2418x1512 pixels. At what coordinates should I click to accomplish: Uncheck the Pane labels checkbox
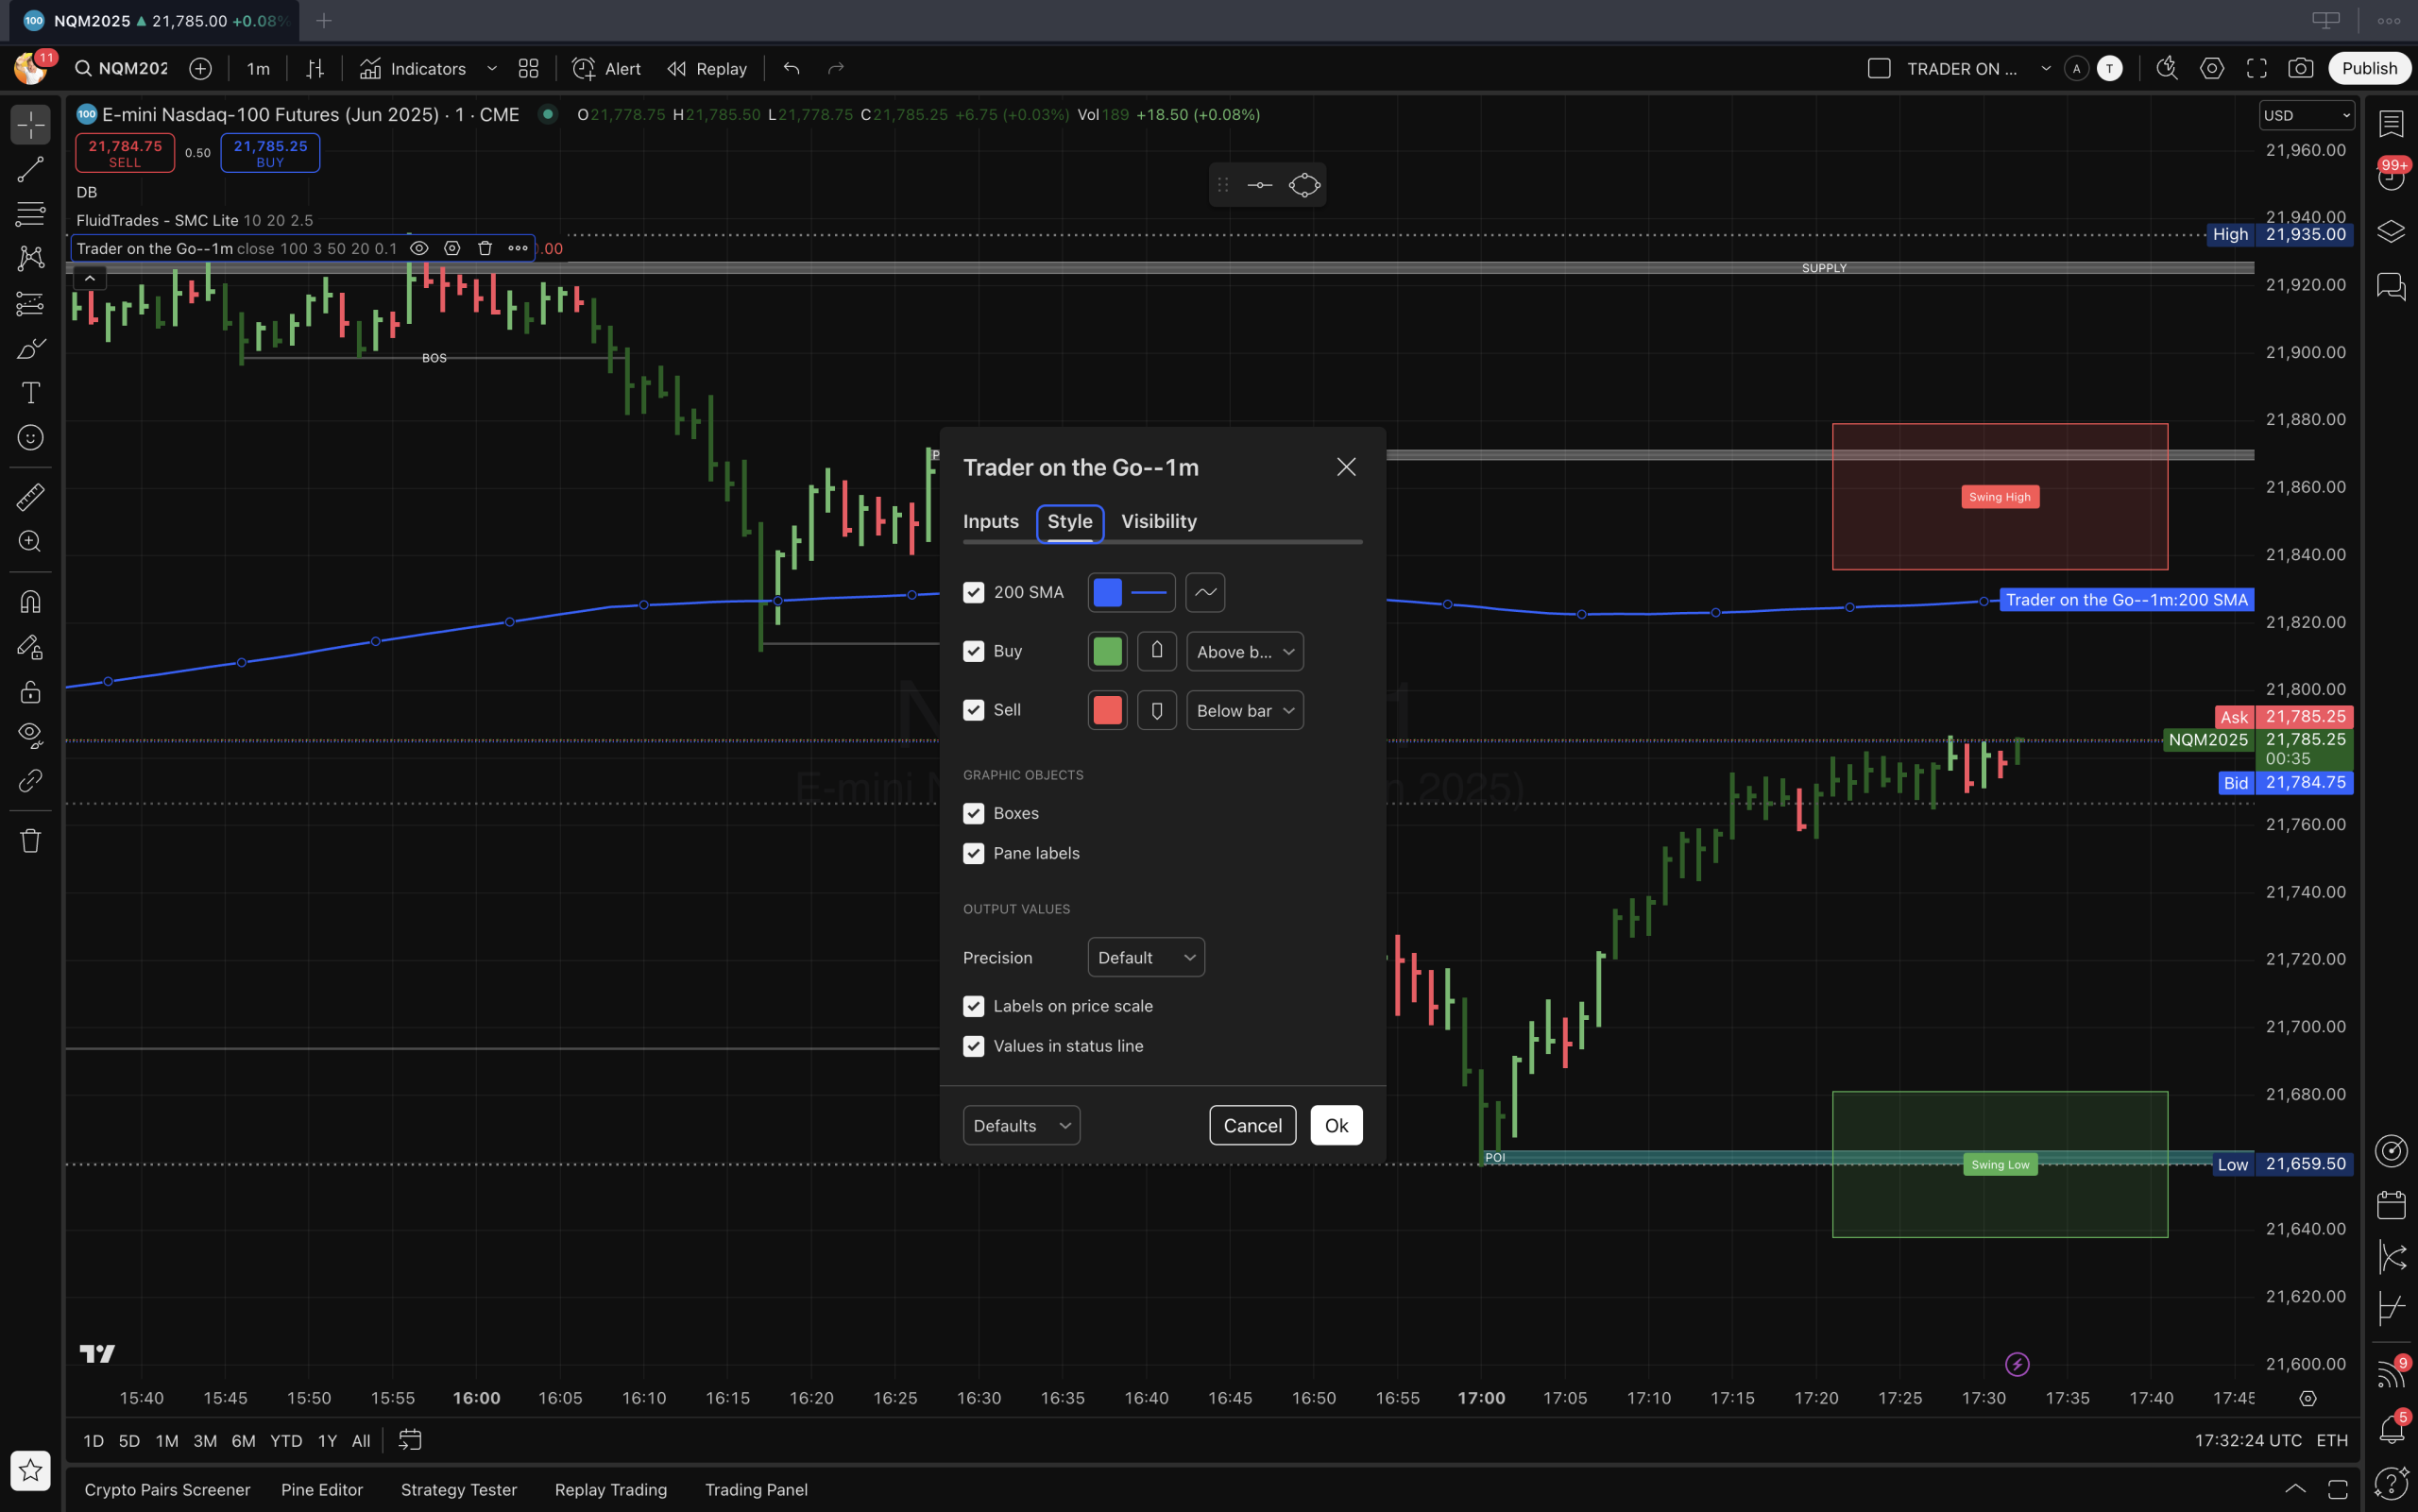point(973,853)
